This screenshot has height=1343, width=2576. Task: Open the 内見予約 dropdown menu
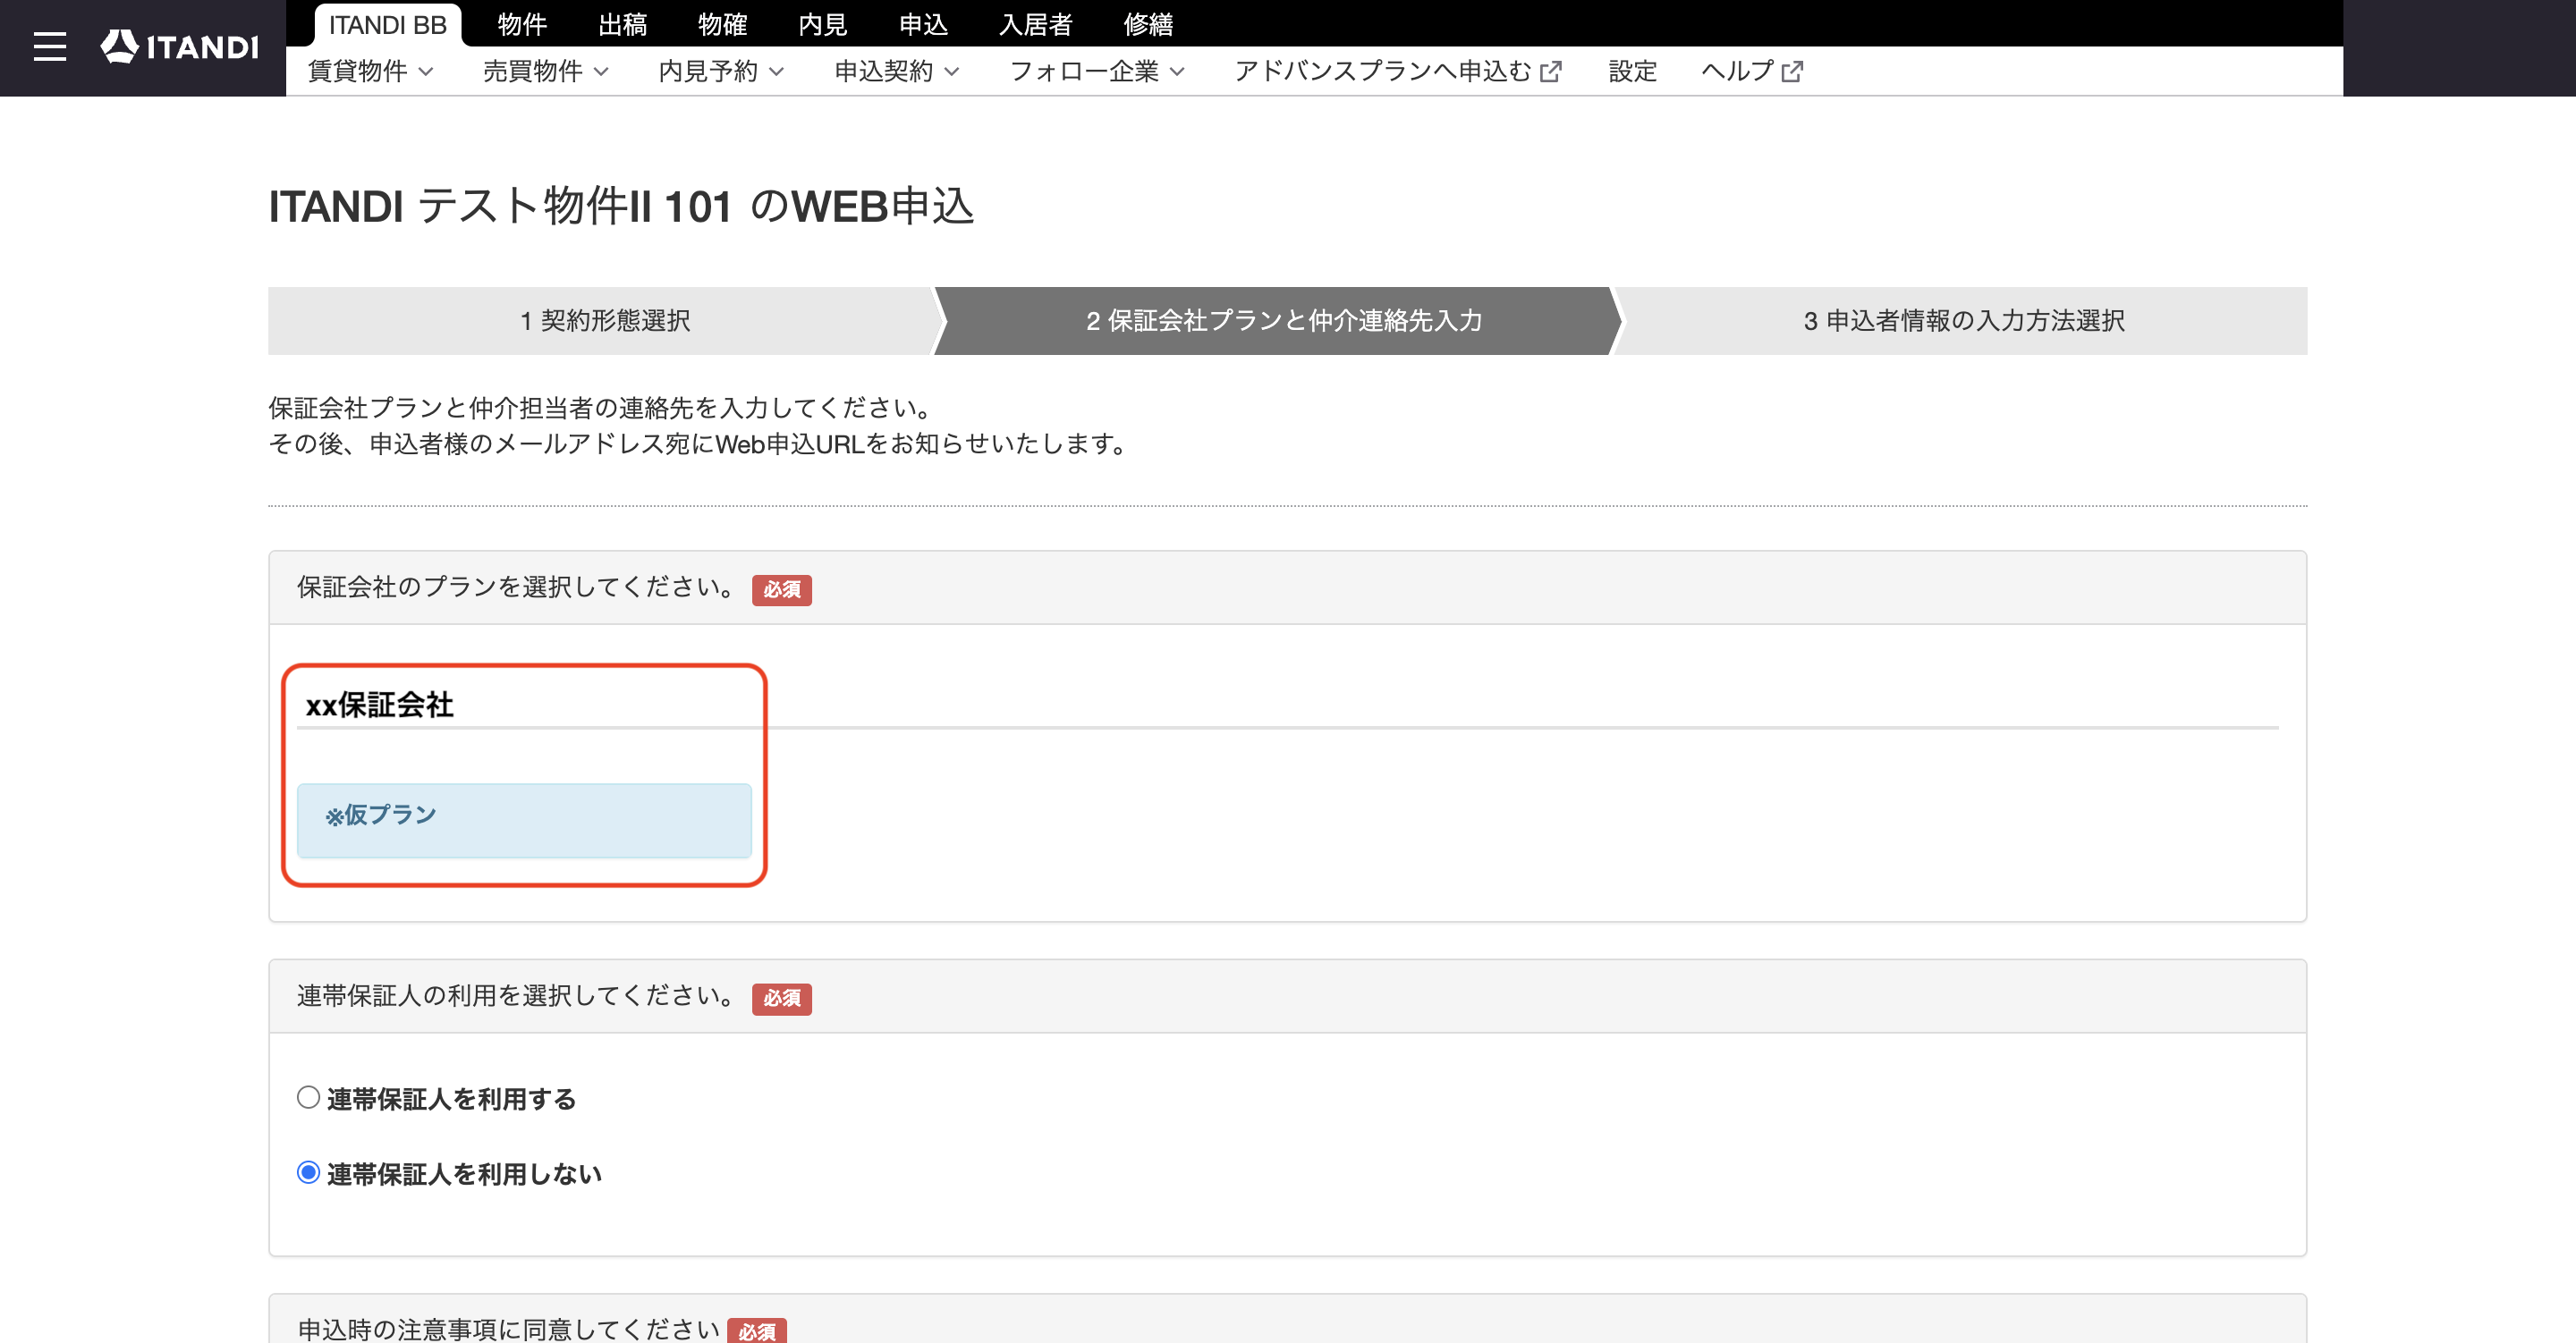click(721, 72)
